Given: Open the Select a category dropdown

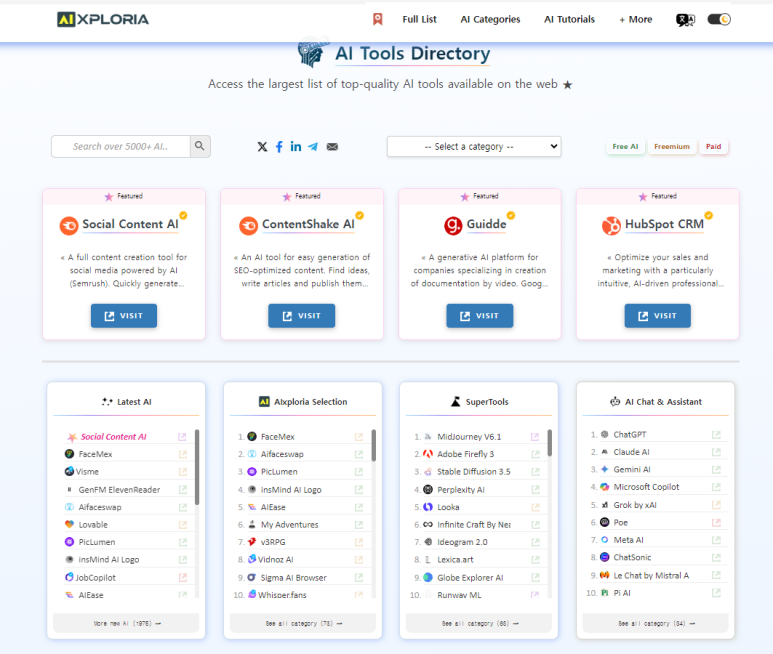Looking at the screenshot, I should [x=474, y=146].
